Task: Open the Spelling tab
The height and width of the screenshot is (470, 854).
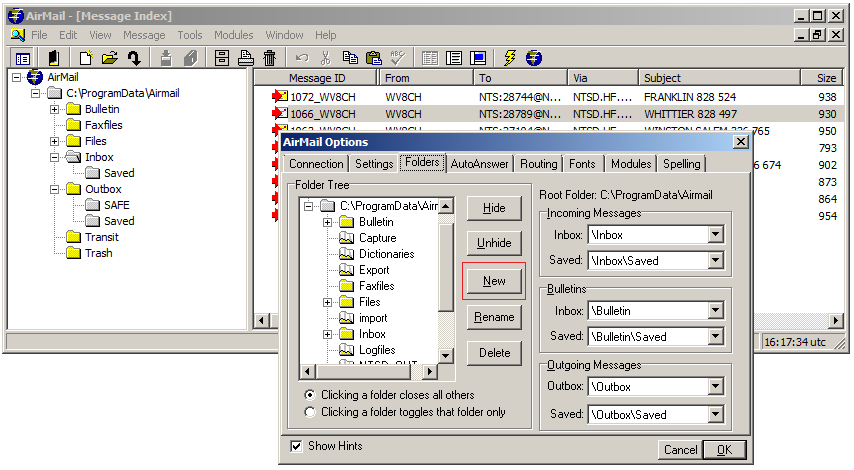Action: (x=681, y=164)
